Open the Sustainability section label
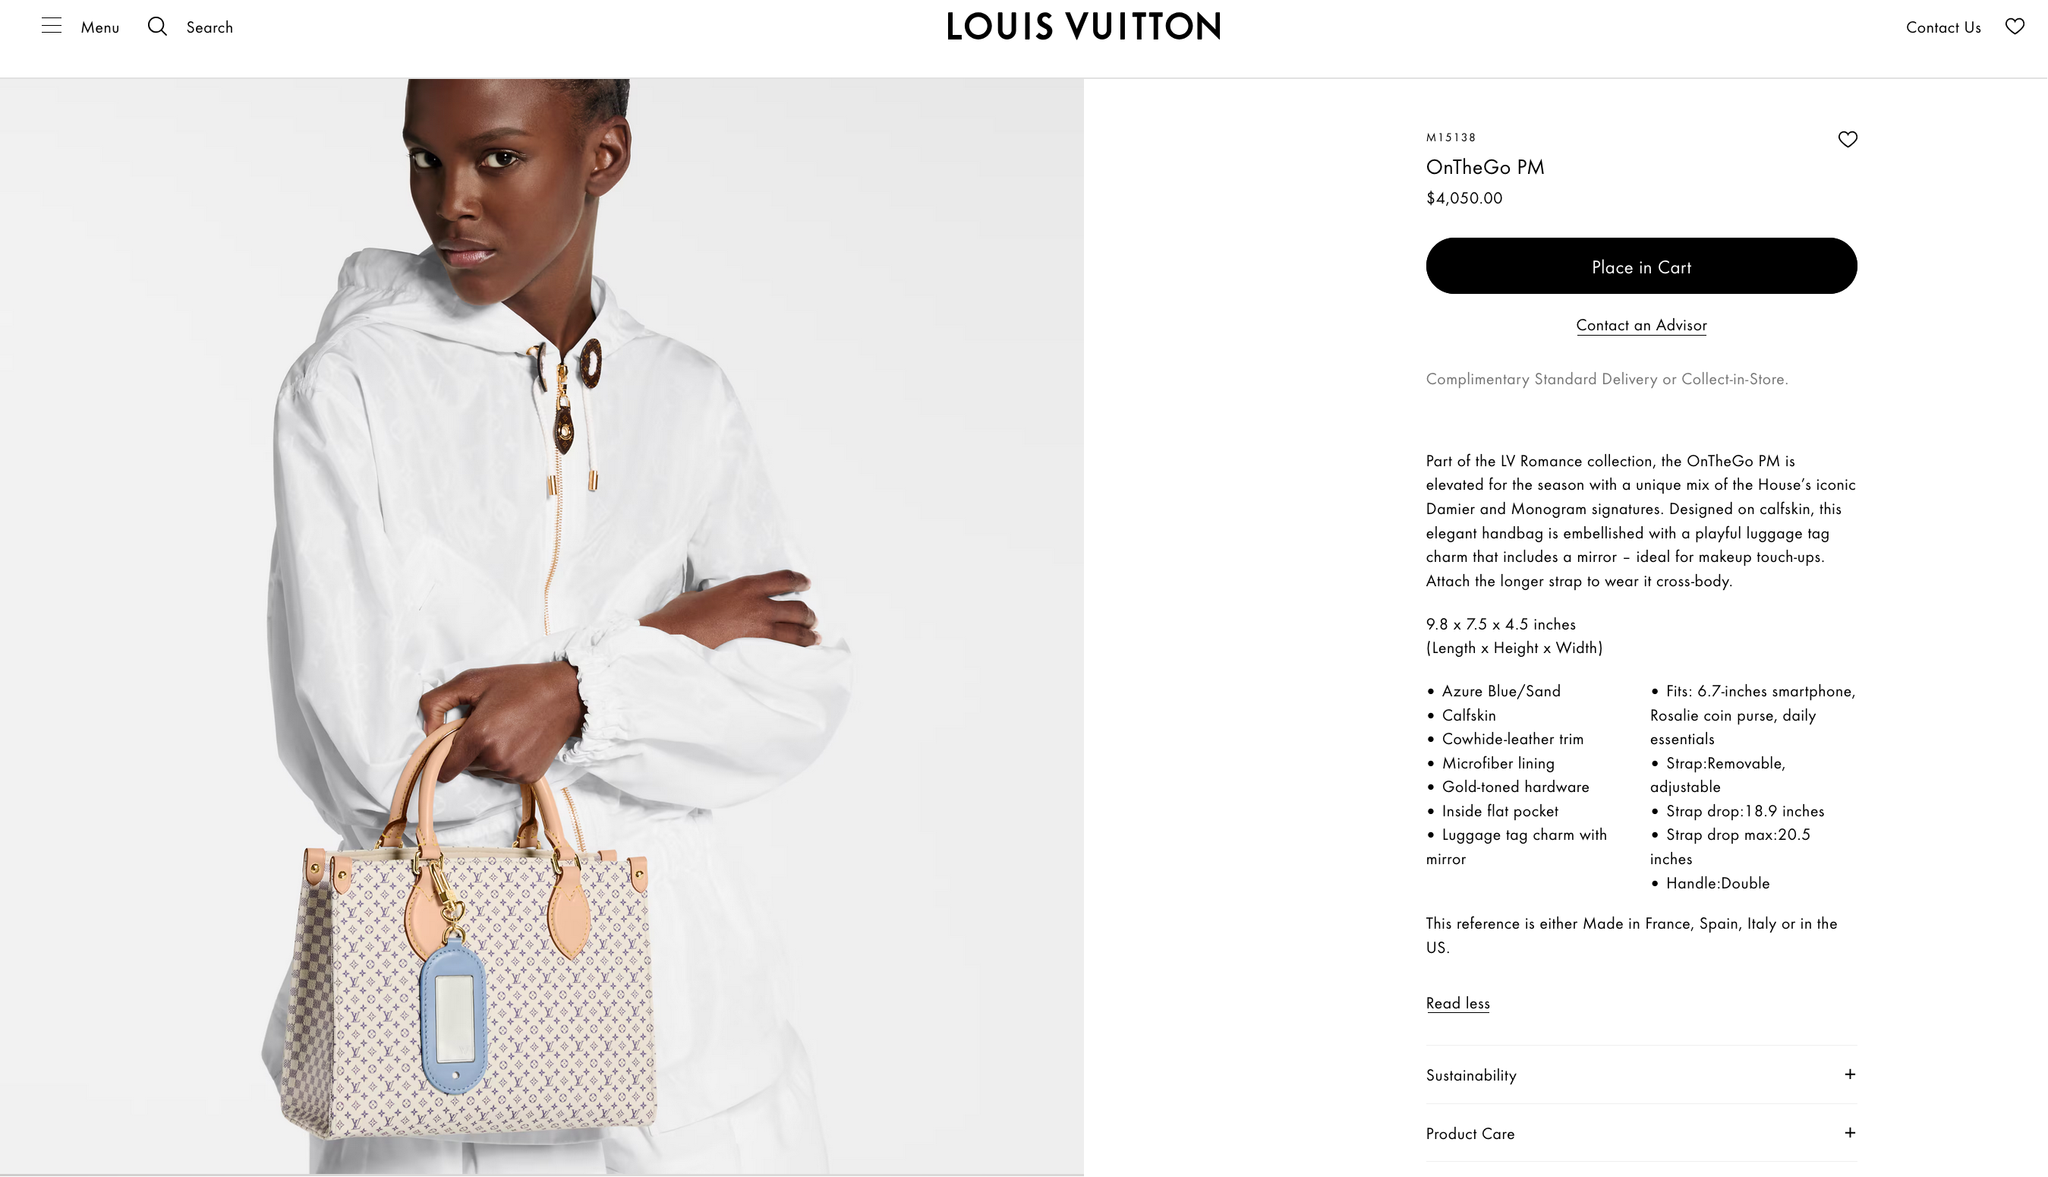Screen dimensions: 2048x1177 pos(1471,1075)
